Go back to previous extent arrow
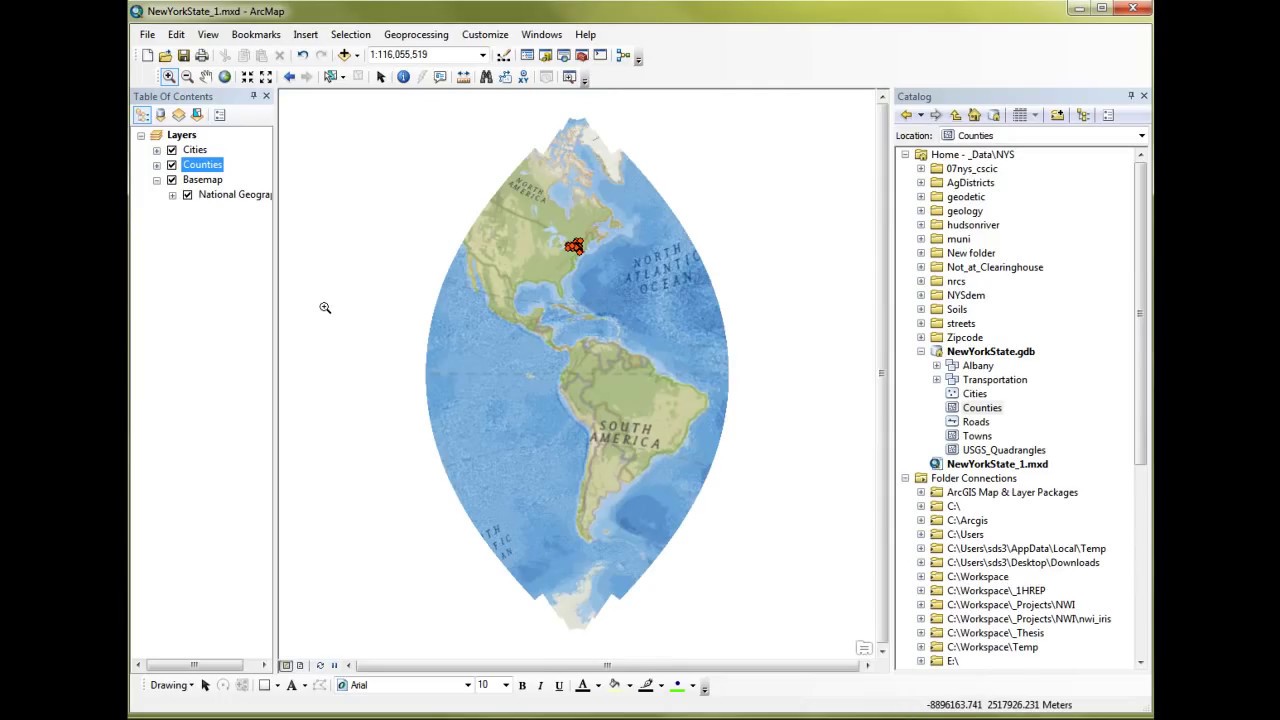The width and height of the screenshot is (1280, 720). click(289, 77)
